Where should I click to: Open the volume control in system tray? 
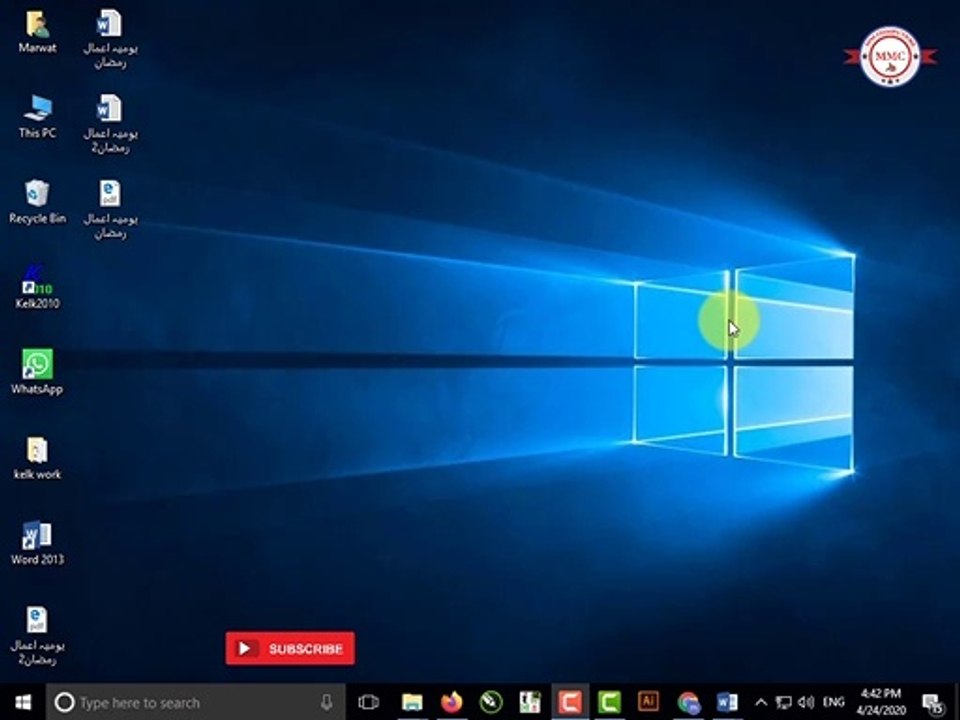click(806, 702)
